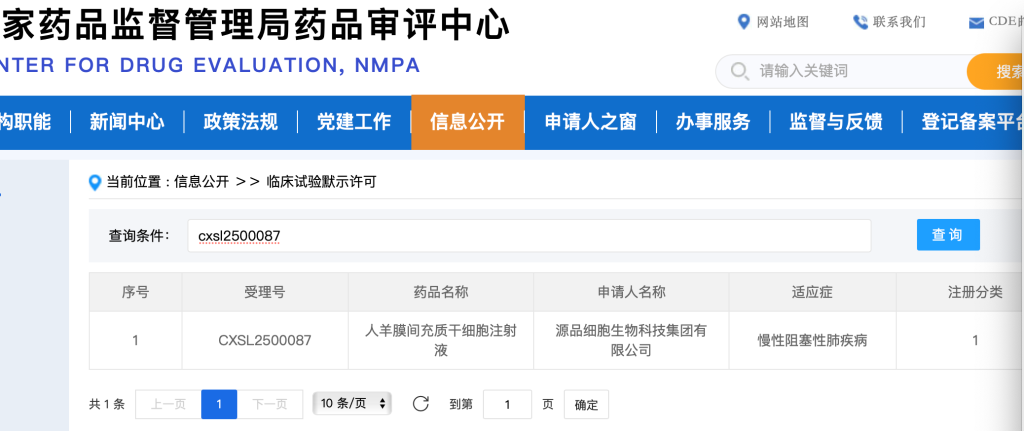
Task: Click the magnifier icon in search box
Action: coord(740,71)
